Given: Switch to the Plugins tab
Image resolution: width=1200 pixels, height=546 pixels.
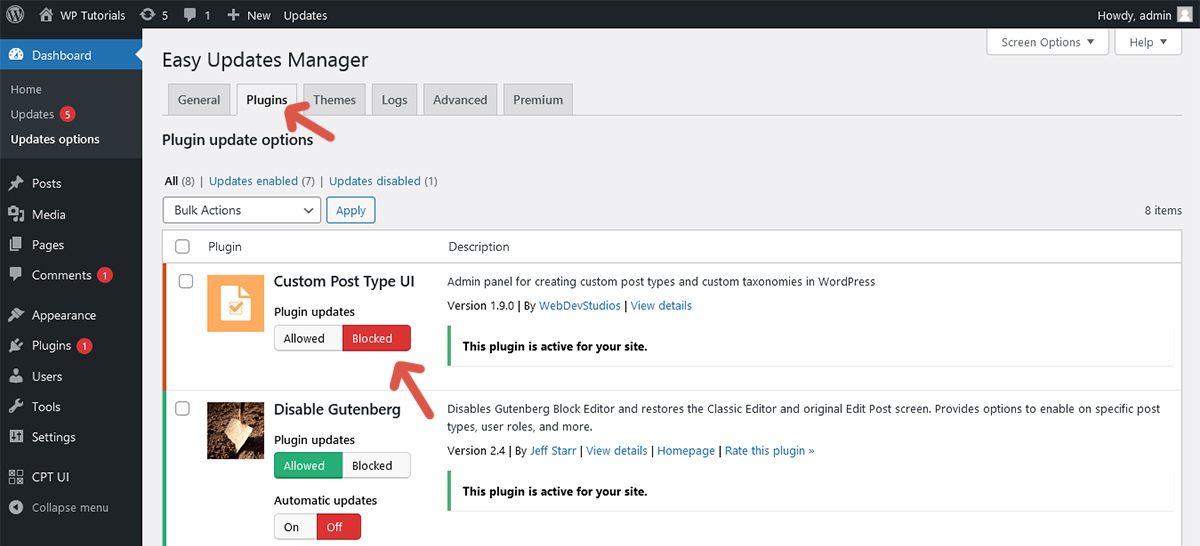Looking at the screenshot, I should coord(267,100).
